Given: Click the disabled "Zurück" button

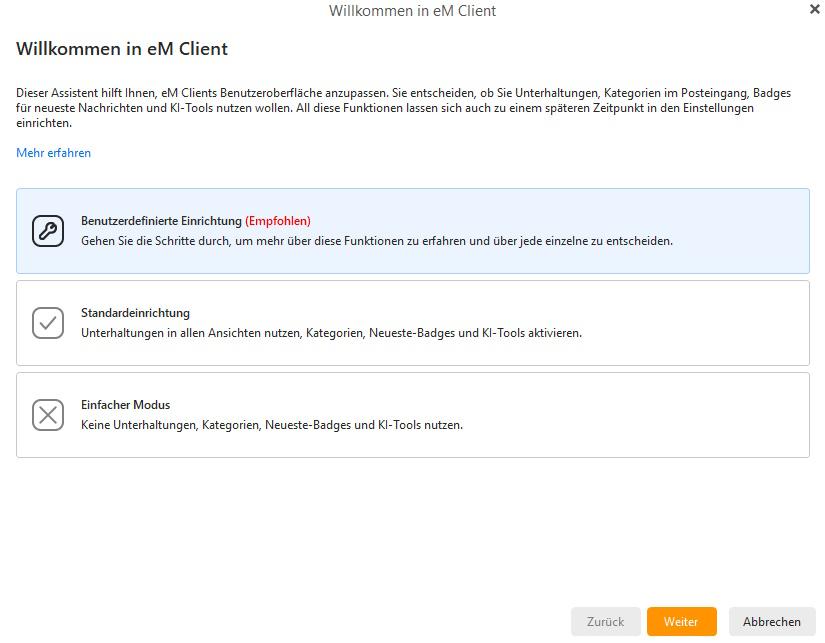Looking at the screenshot, I should tap(605, 621).
